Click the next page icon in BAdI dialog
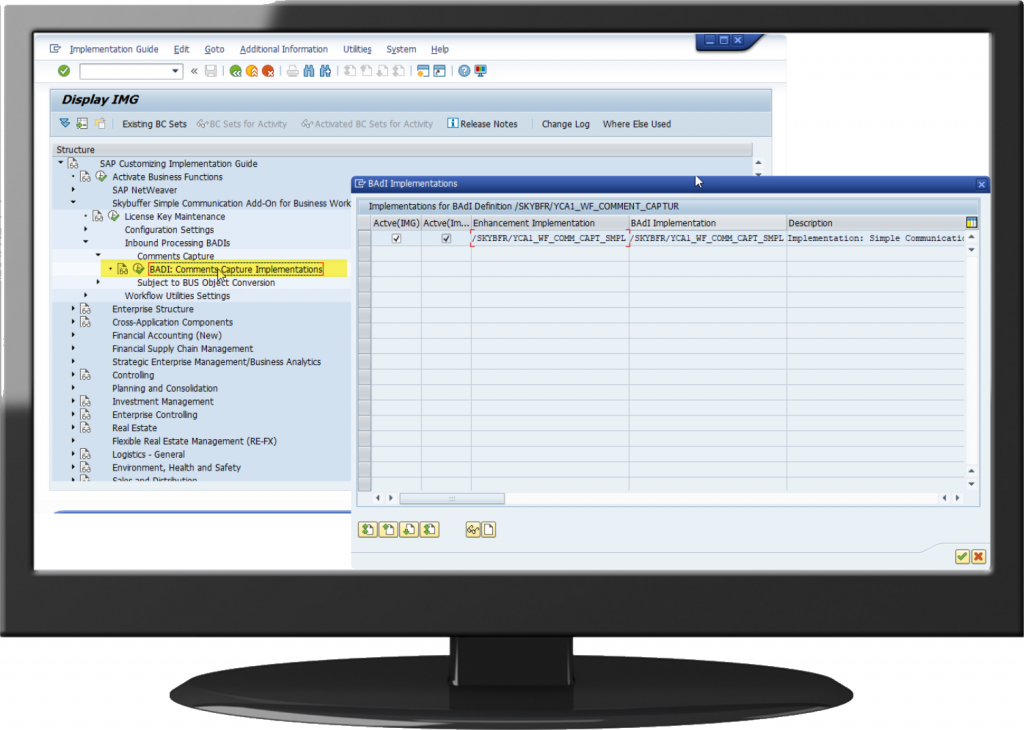The image size is (1024, 730). click(x=409, y=530)
